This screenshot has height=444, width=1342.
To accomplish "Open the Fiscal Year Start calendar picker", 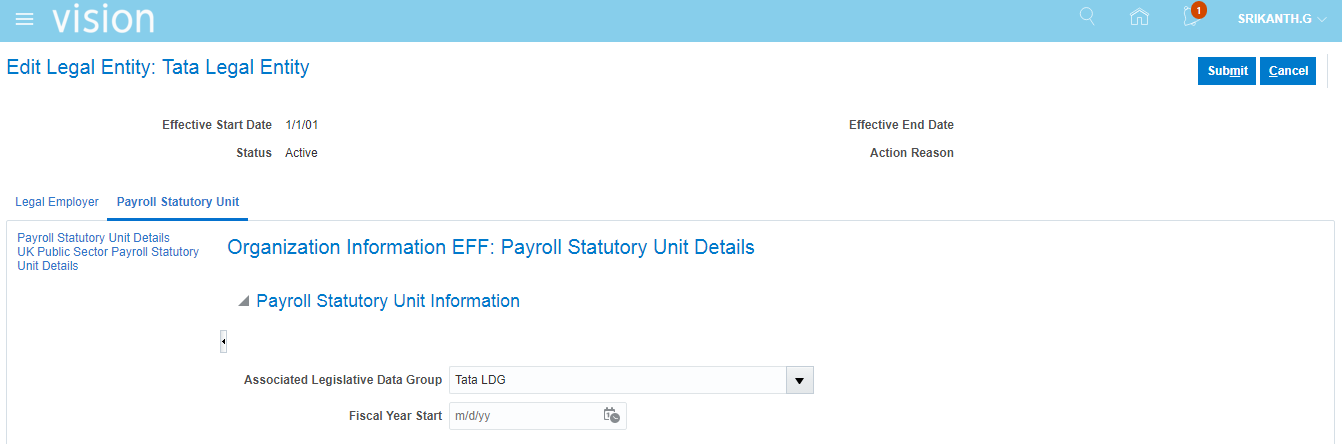I will (x=611, y=415).
